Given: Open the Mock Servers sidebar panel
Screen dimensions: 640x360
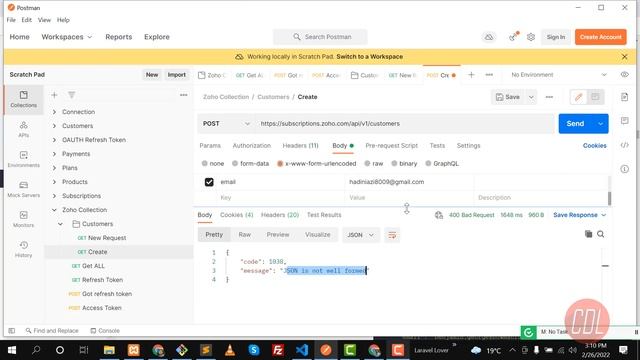Looking at the screenshot, I should [x=23, y=189].
